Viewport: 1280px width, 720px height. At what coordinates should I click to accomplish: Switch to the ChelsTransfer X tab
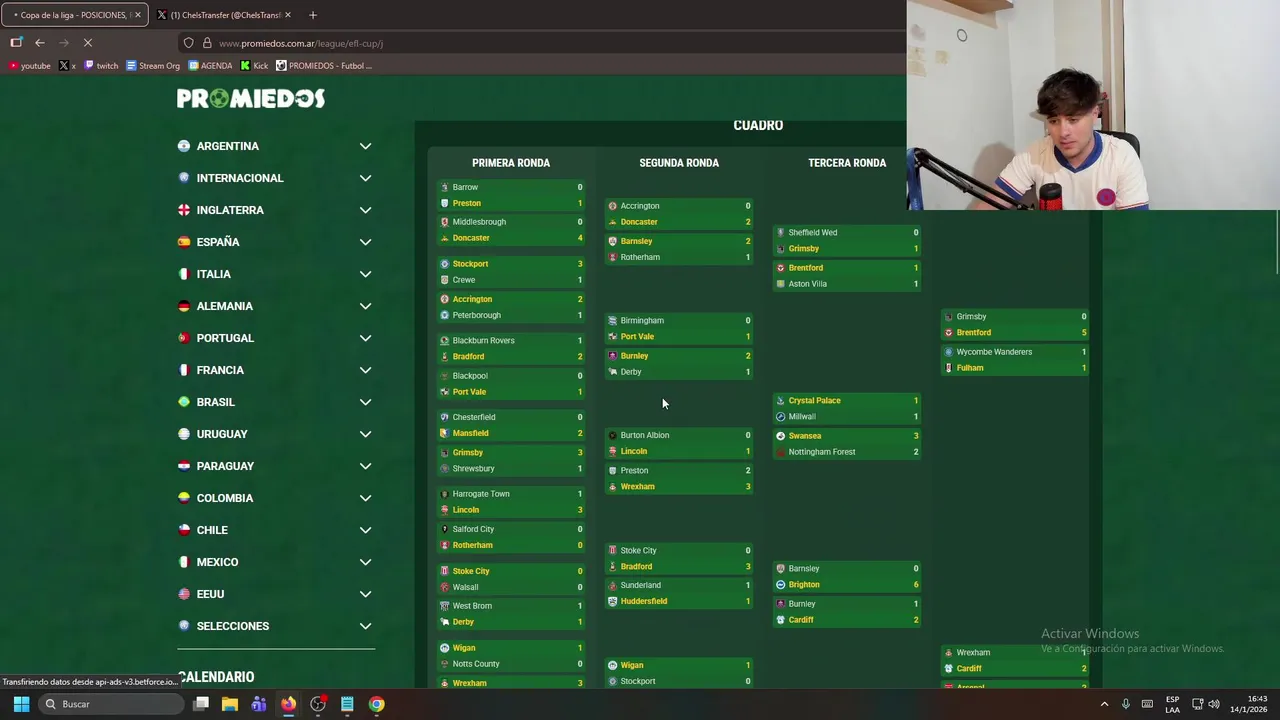pos(224,15)
